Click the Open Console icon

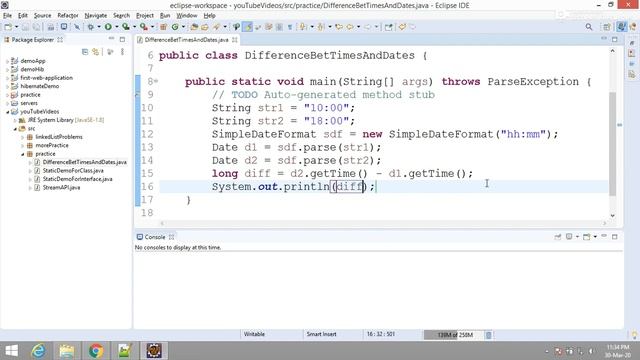587,237
